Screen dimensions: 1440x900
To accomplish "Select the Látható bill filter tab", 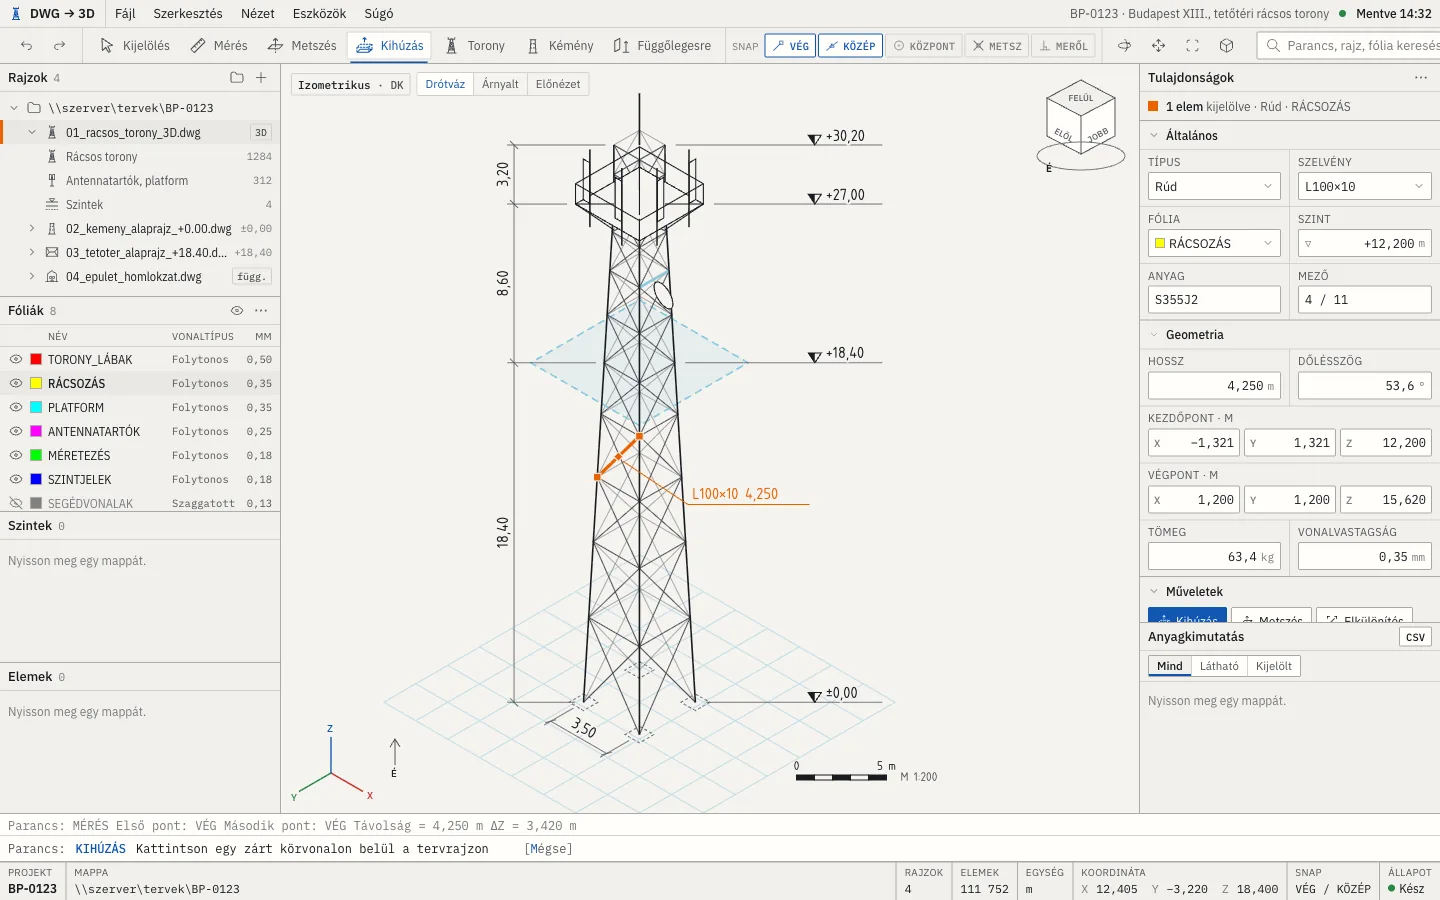I will 1219,666.
